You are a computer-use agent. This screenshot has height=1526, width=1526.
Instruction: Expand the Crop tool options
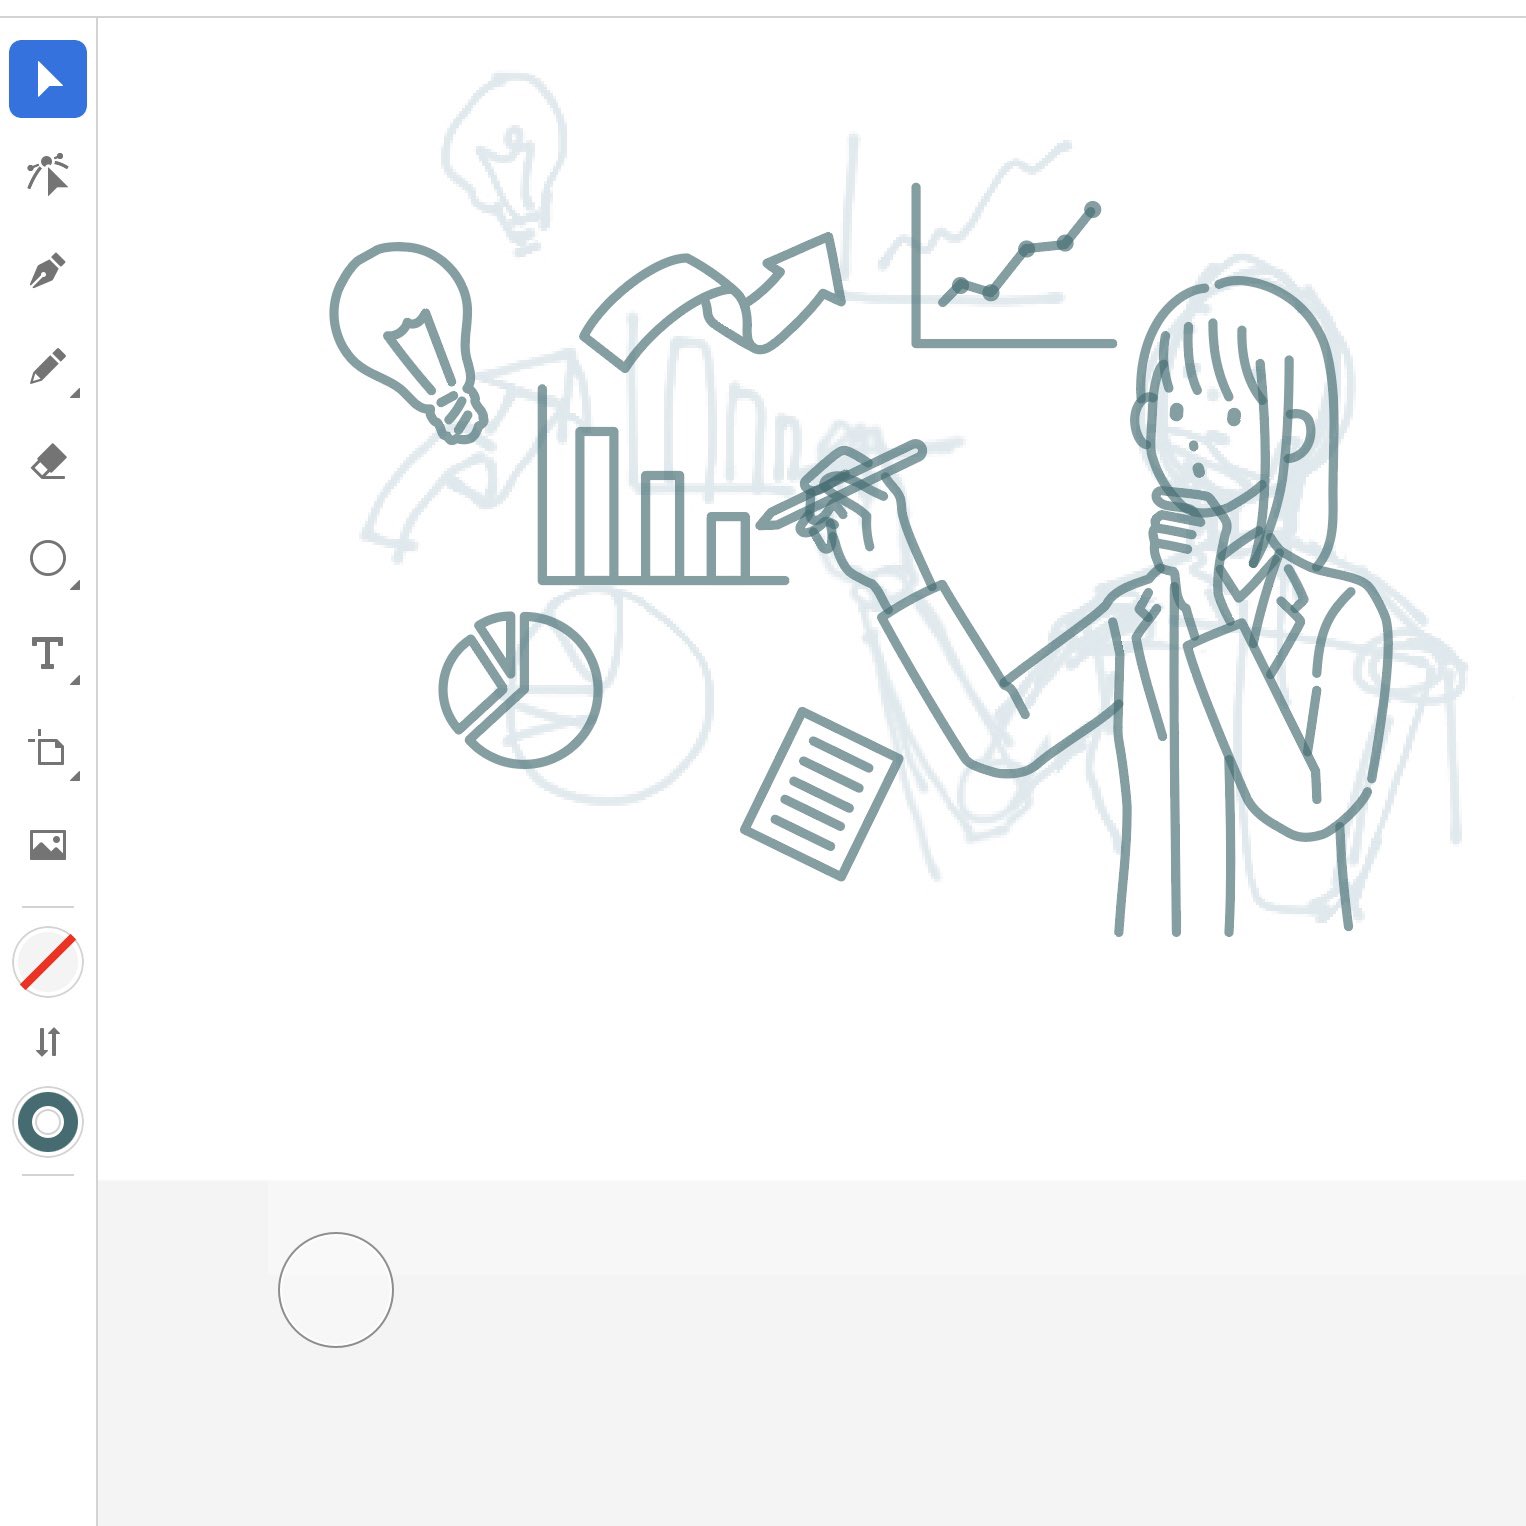(x=73, y=777)
